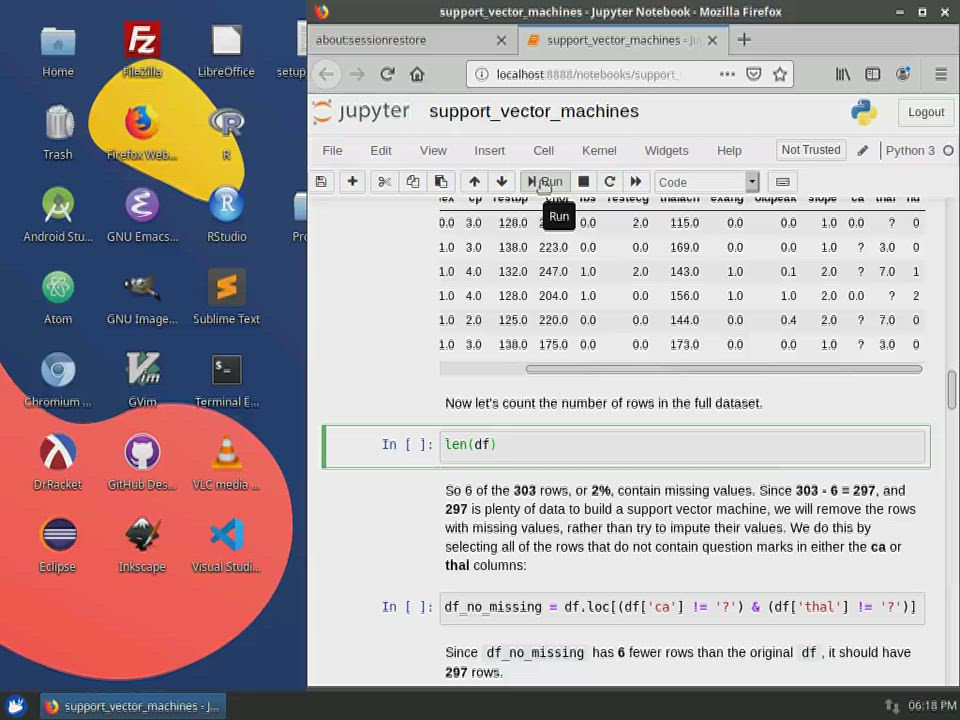Viewport: 960px width, 720px height.
Task: Go to Firefox home page
Action: 417,74
